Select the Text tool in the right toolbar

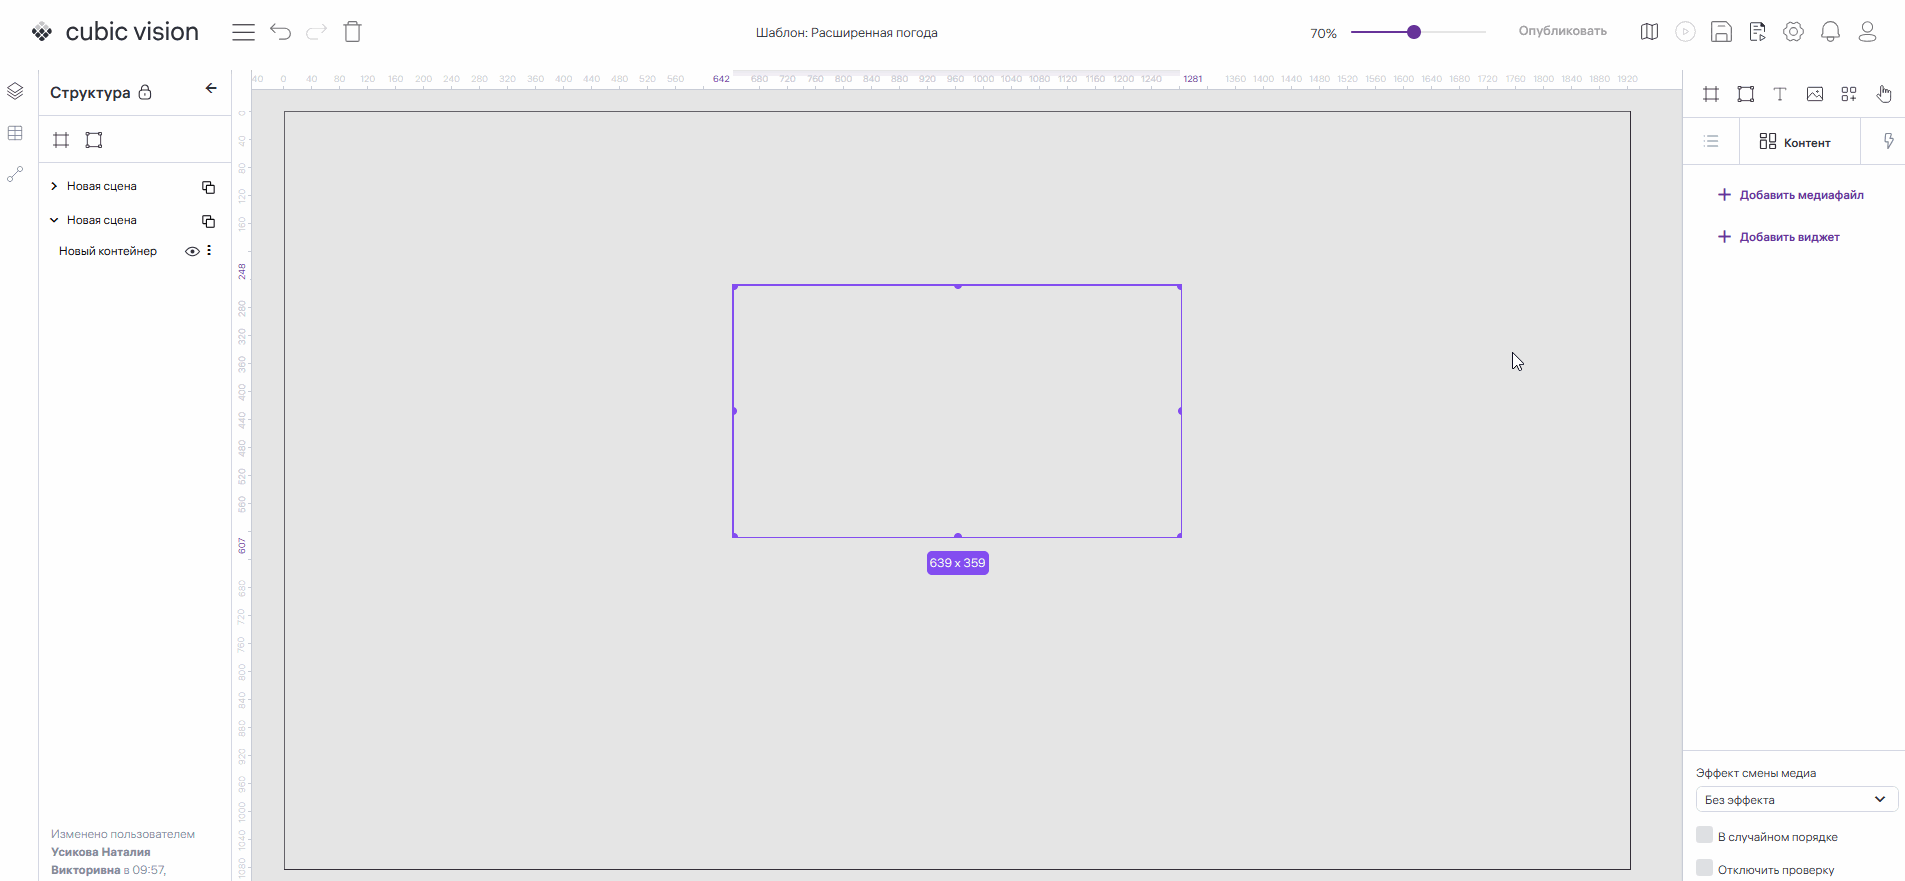click(x=1780, y=94)
